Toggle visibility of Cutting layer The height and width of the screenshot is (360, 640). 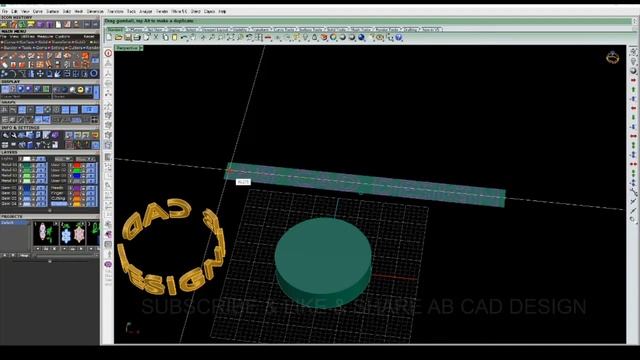click(x=70, y=198)
